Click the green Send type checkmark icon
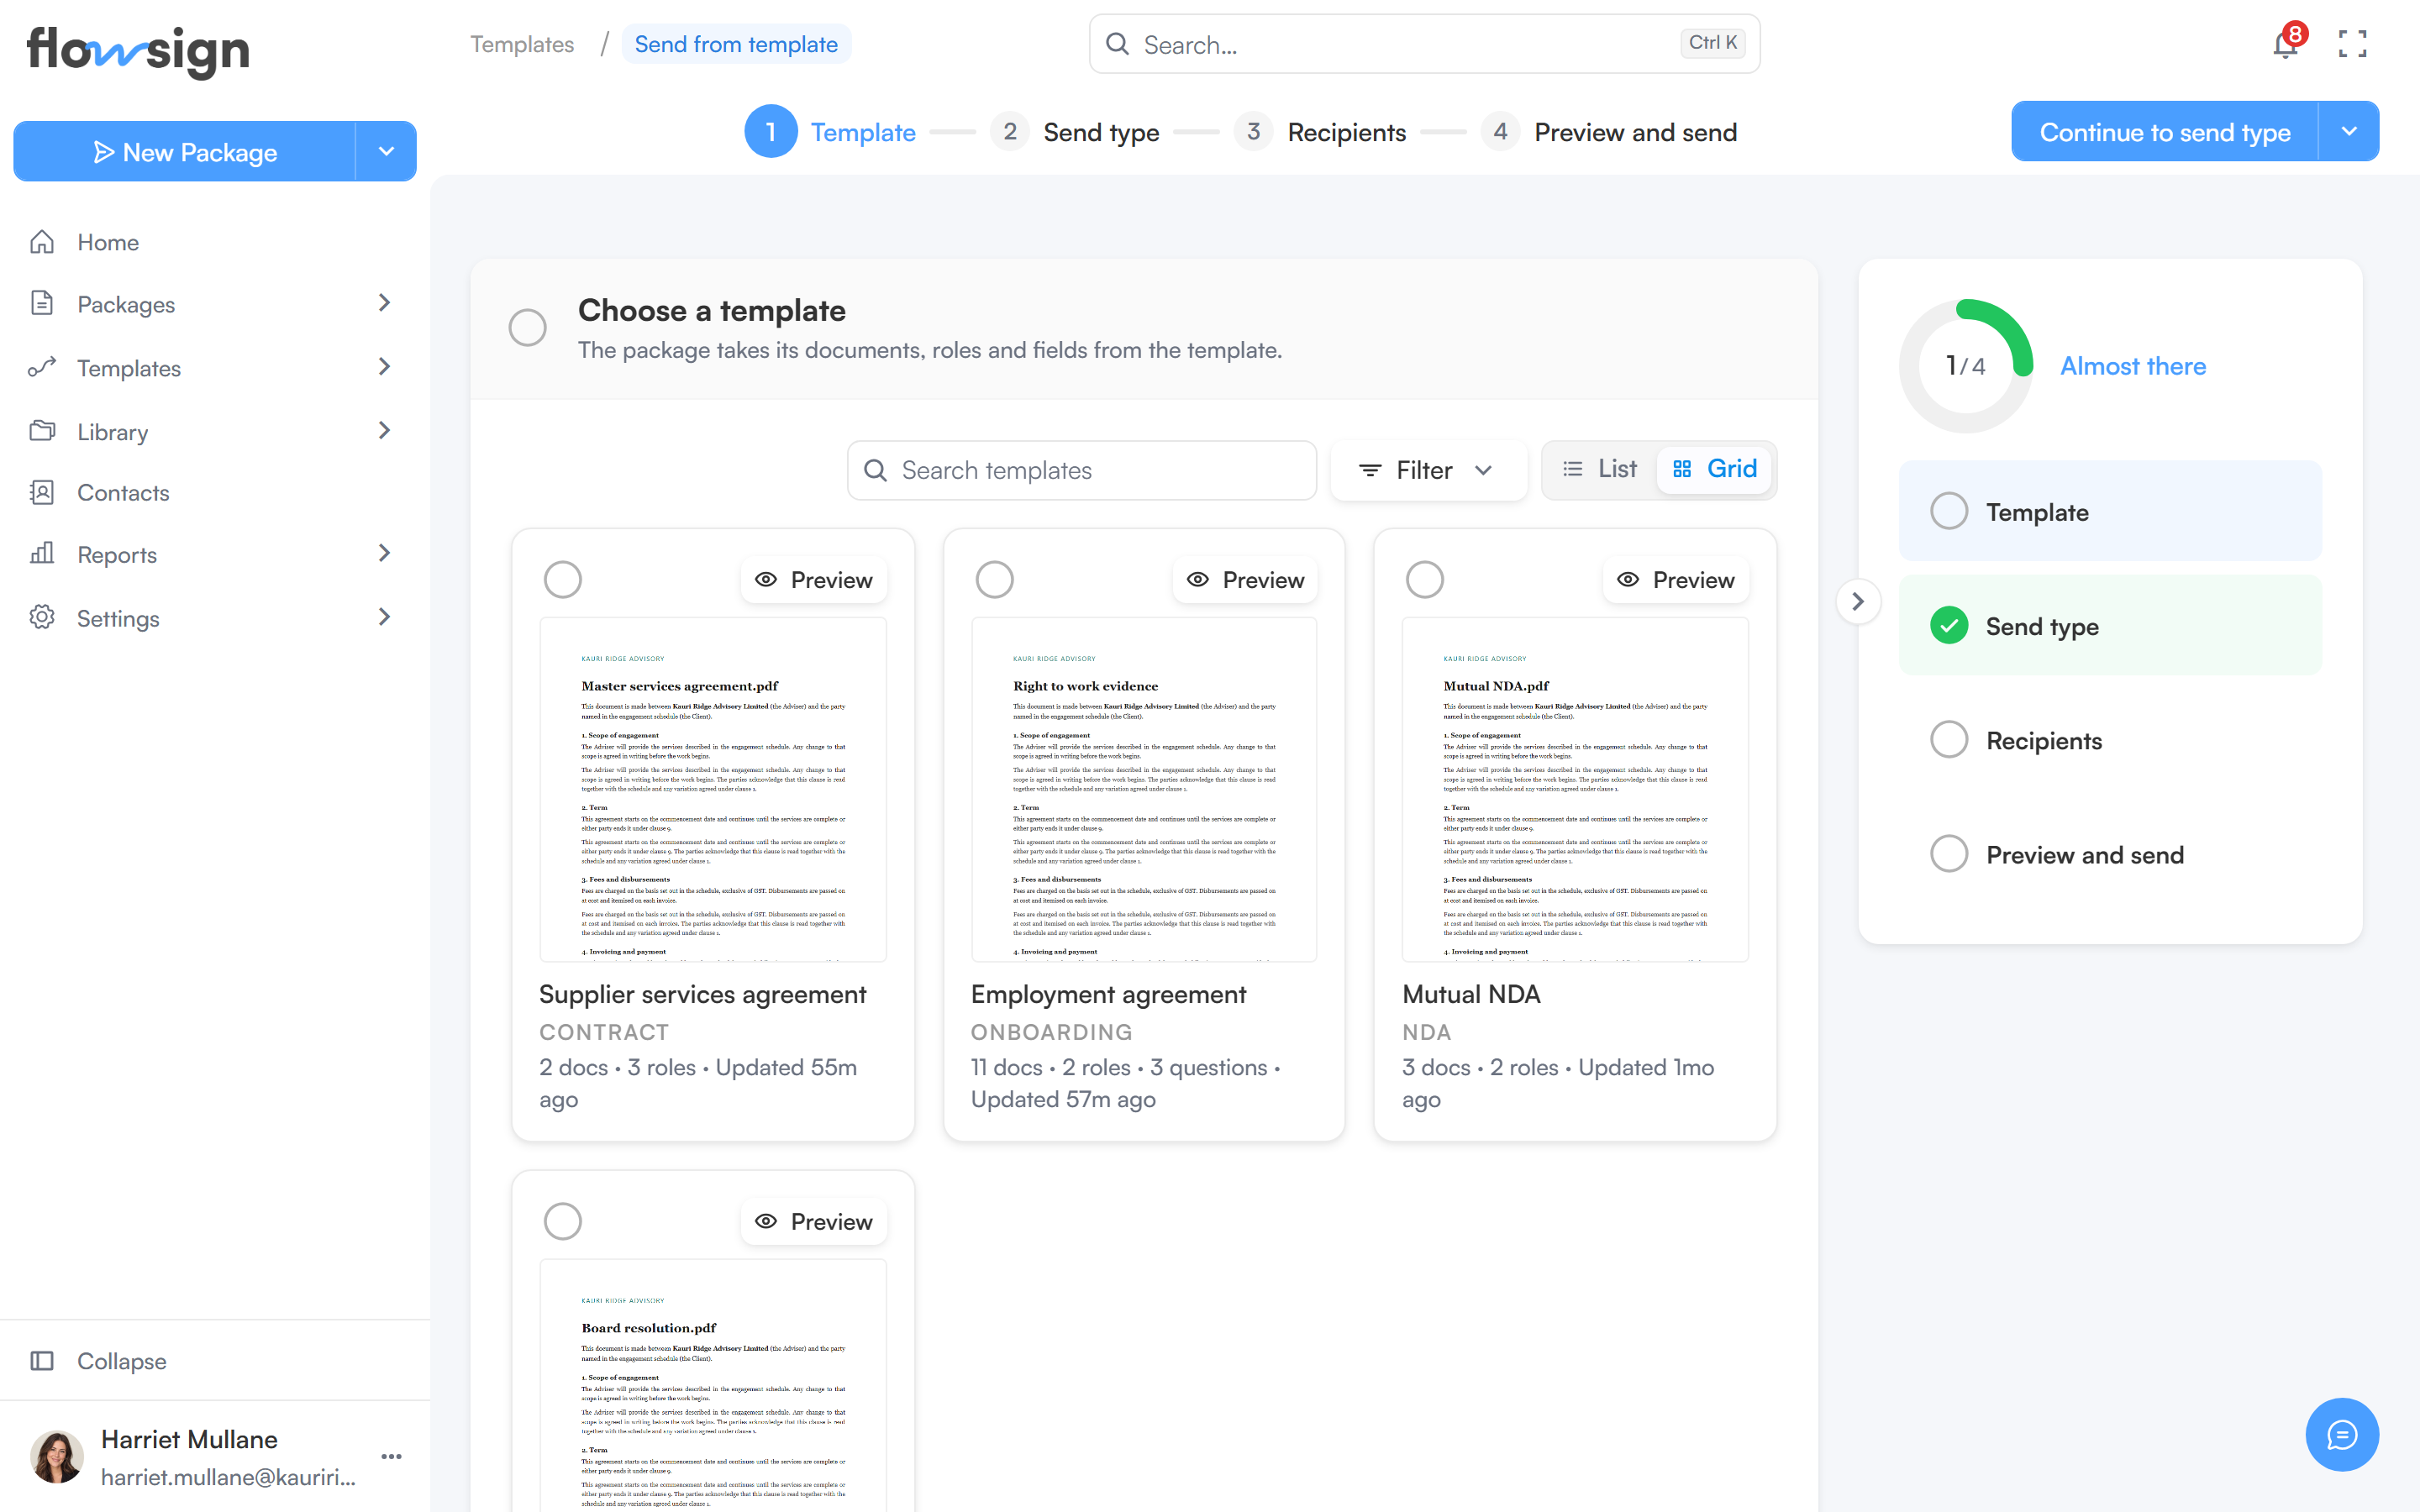The image size is (2420, 1512). (1949, 626)
